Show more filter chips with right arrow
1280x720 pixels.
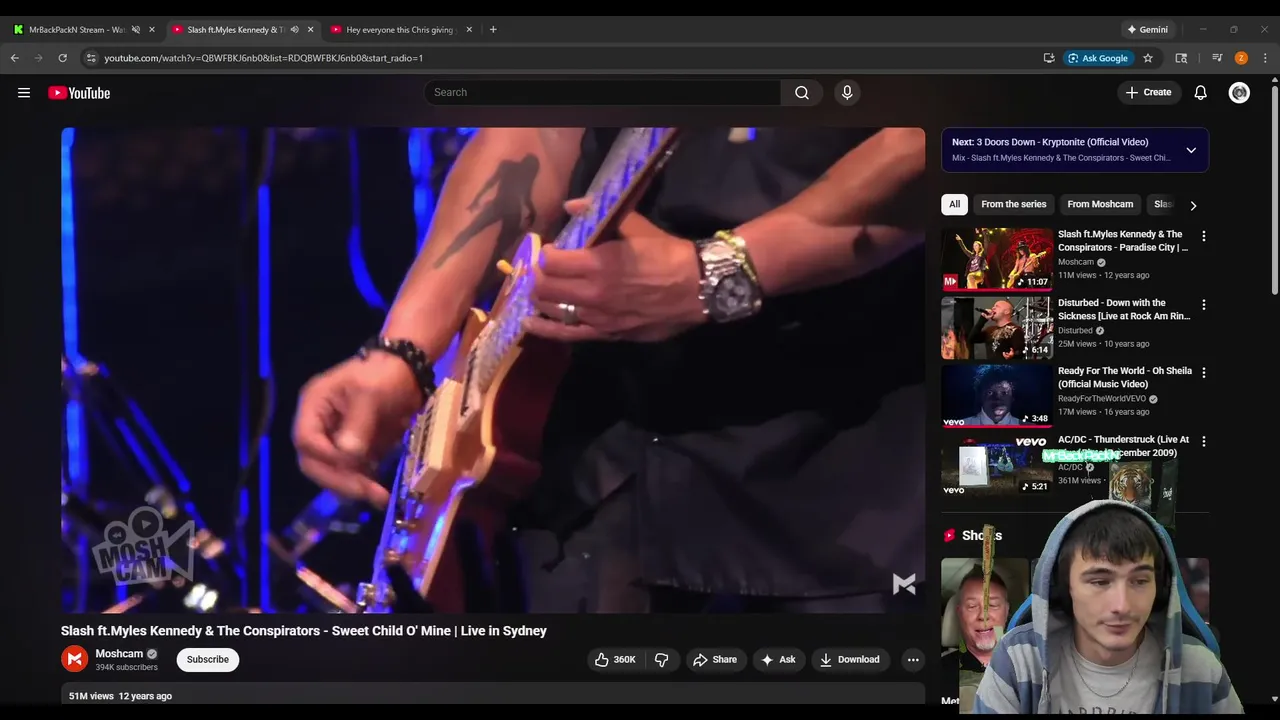pyautogui.click(x=1193, y=205)
